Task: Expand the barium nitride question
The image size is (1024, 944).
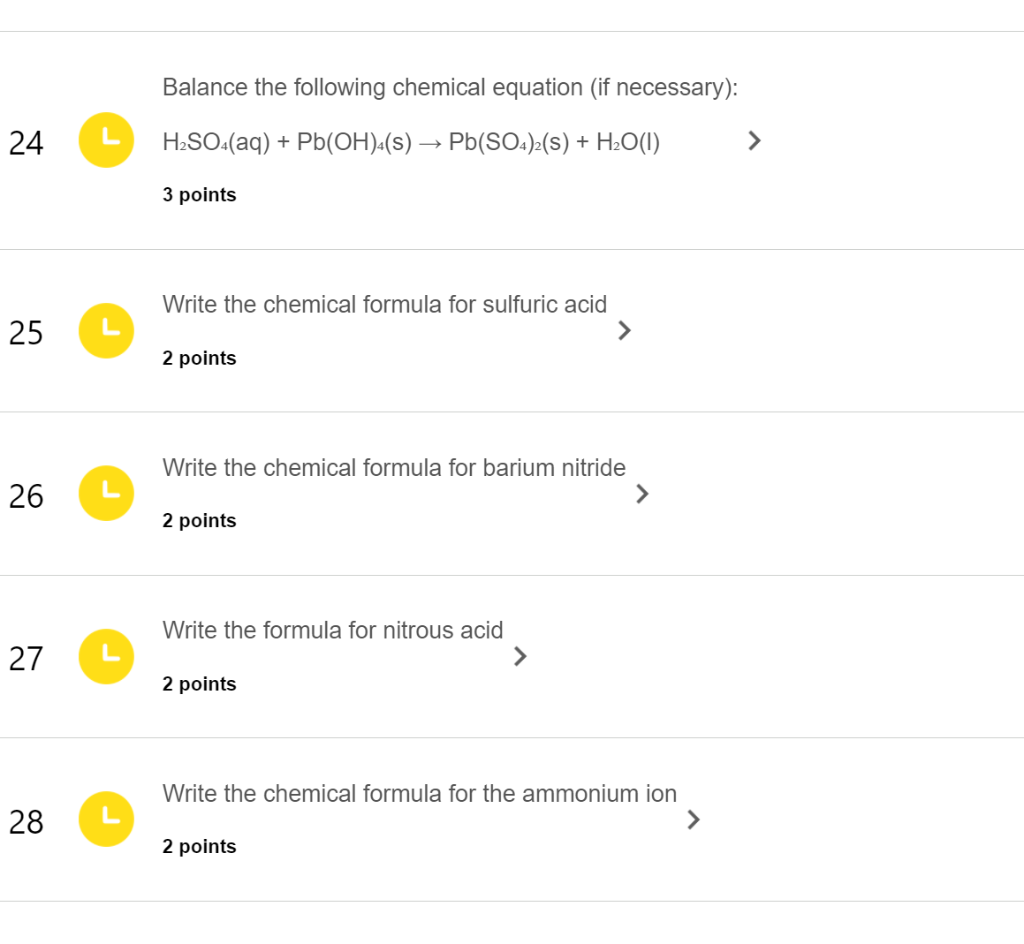Action: pyautogui.click(x=642, y=493)
